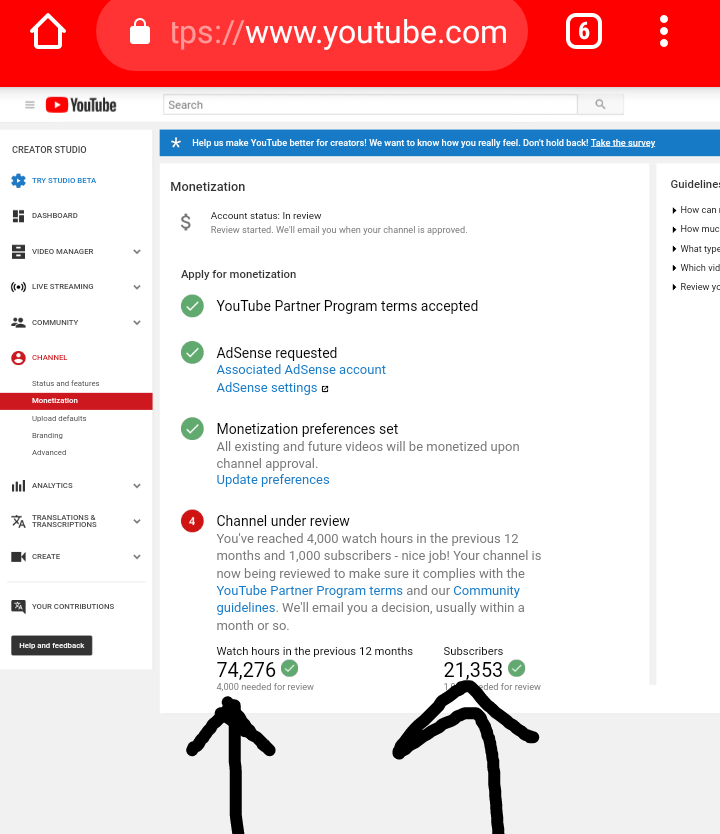The image size is (720, 834).
Task: Open Status and features submenu item
Action: point(65,383)
